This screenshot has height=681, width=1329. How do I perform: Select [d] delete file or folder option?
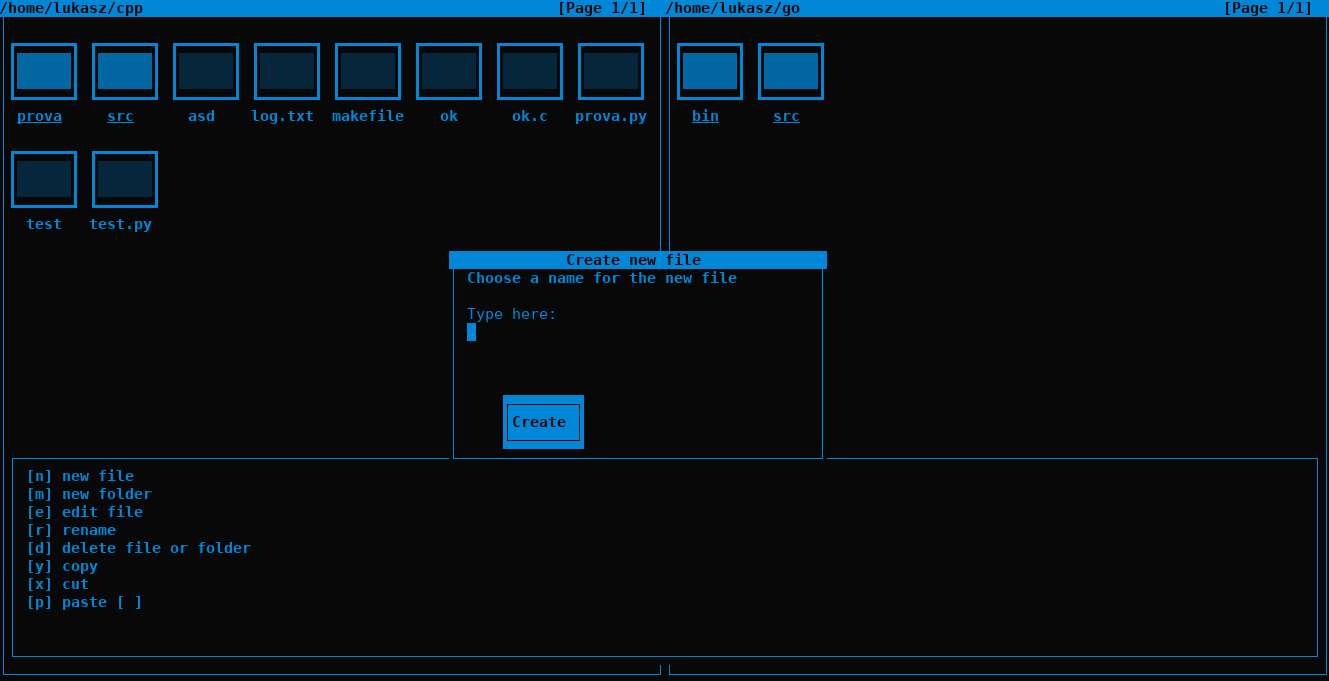pyautogui.click(x=139, y=547)
